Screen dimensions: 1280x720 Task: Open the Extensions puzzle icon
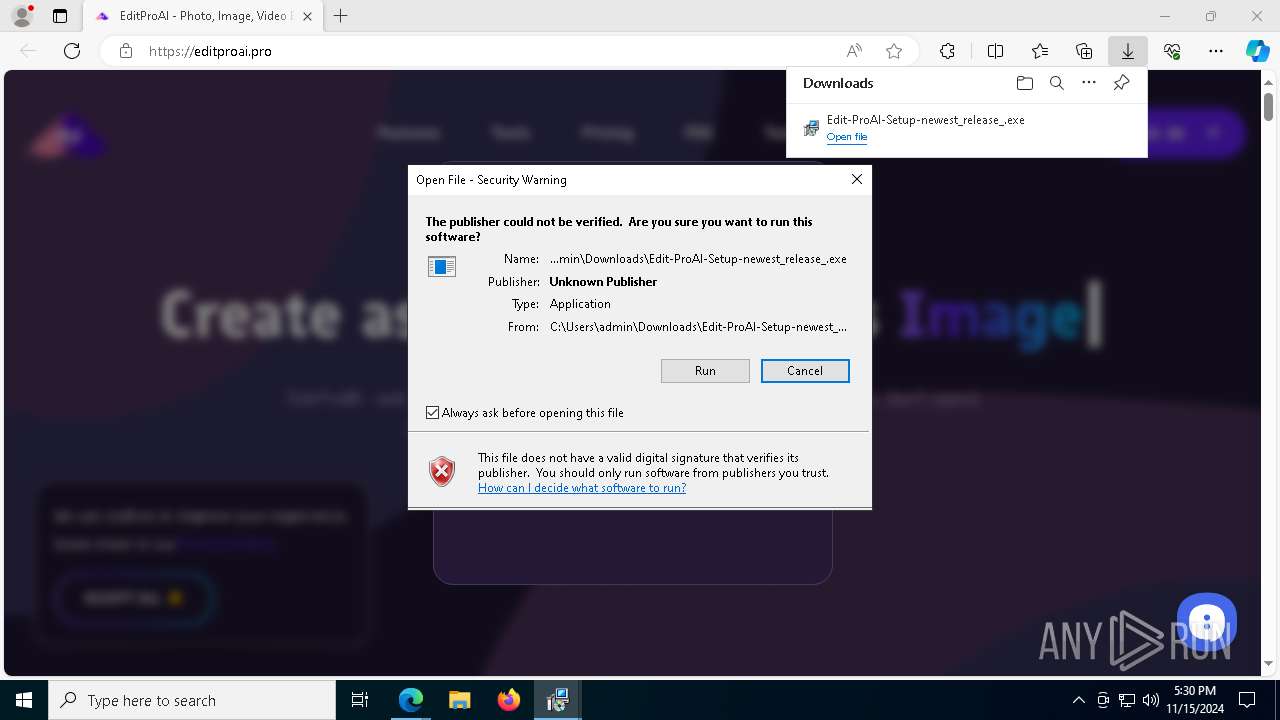point(947,51)
